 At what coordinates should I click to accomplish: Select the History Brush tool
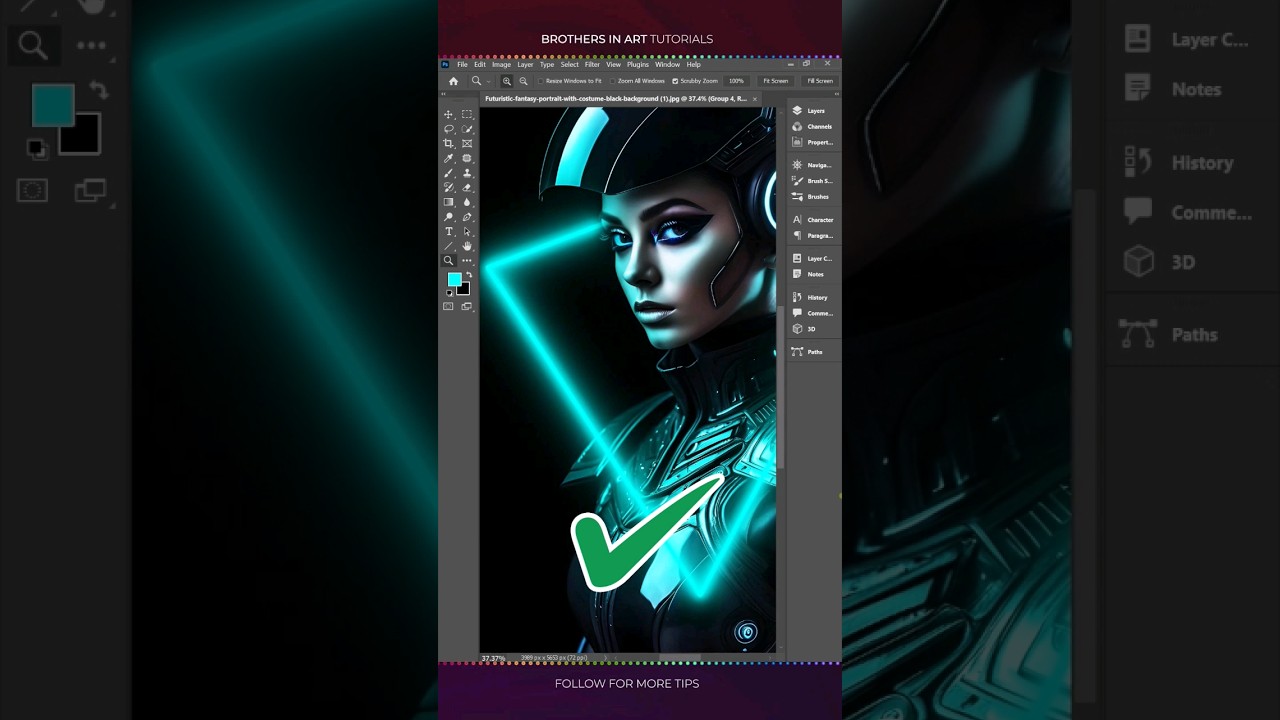click(x=449, y=187)
